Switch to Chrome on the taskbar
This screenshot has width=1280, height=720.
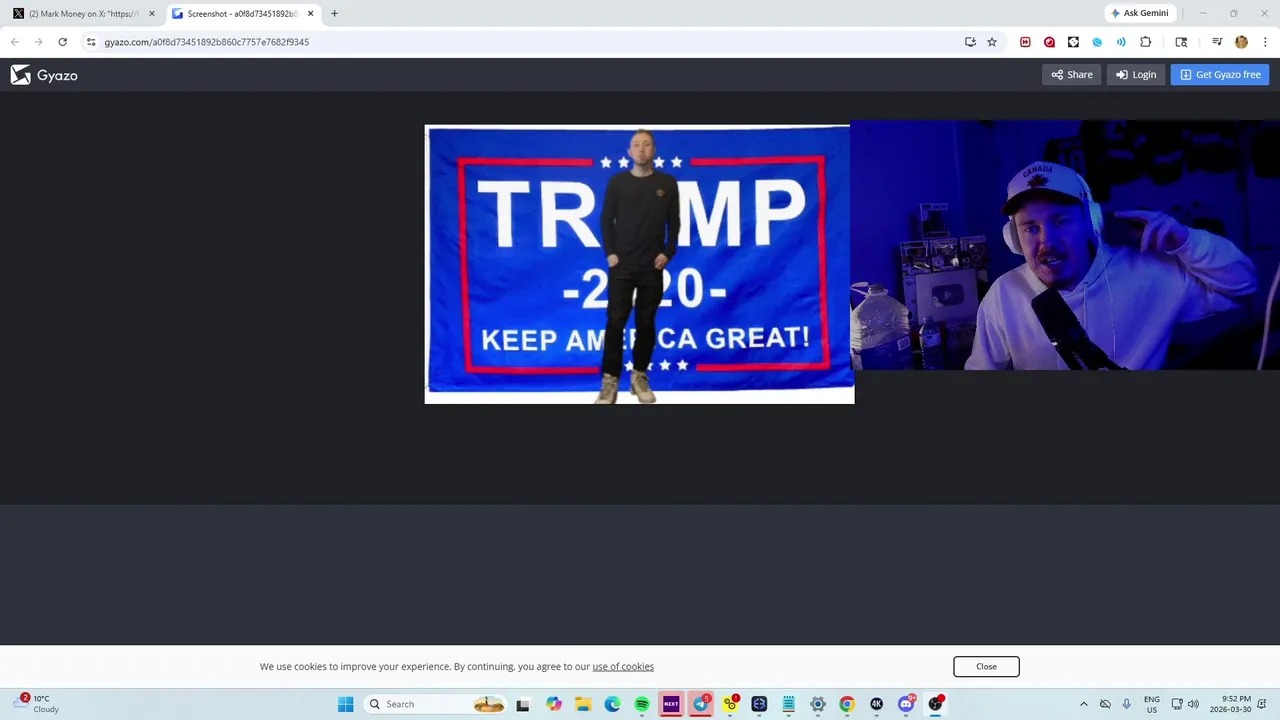(x=847, y=704)
